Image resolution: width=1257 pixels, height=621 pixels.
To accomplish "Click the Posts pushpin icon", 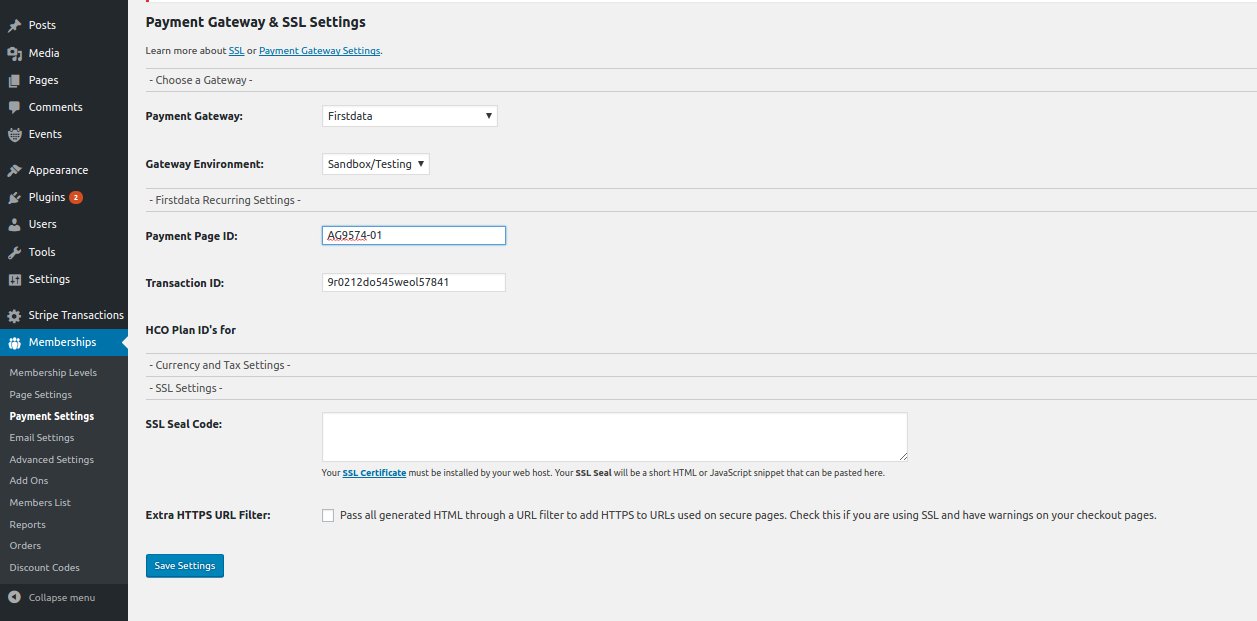I will tap(14, 25).
